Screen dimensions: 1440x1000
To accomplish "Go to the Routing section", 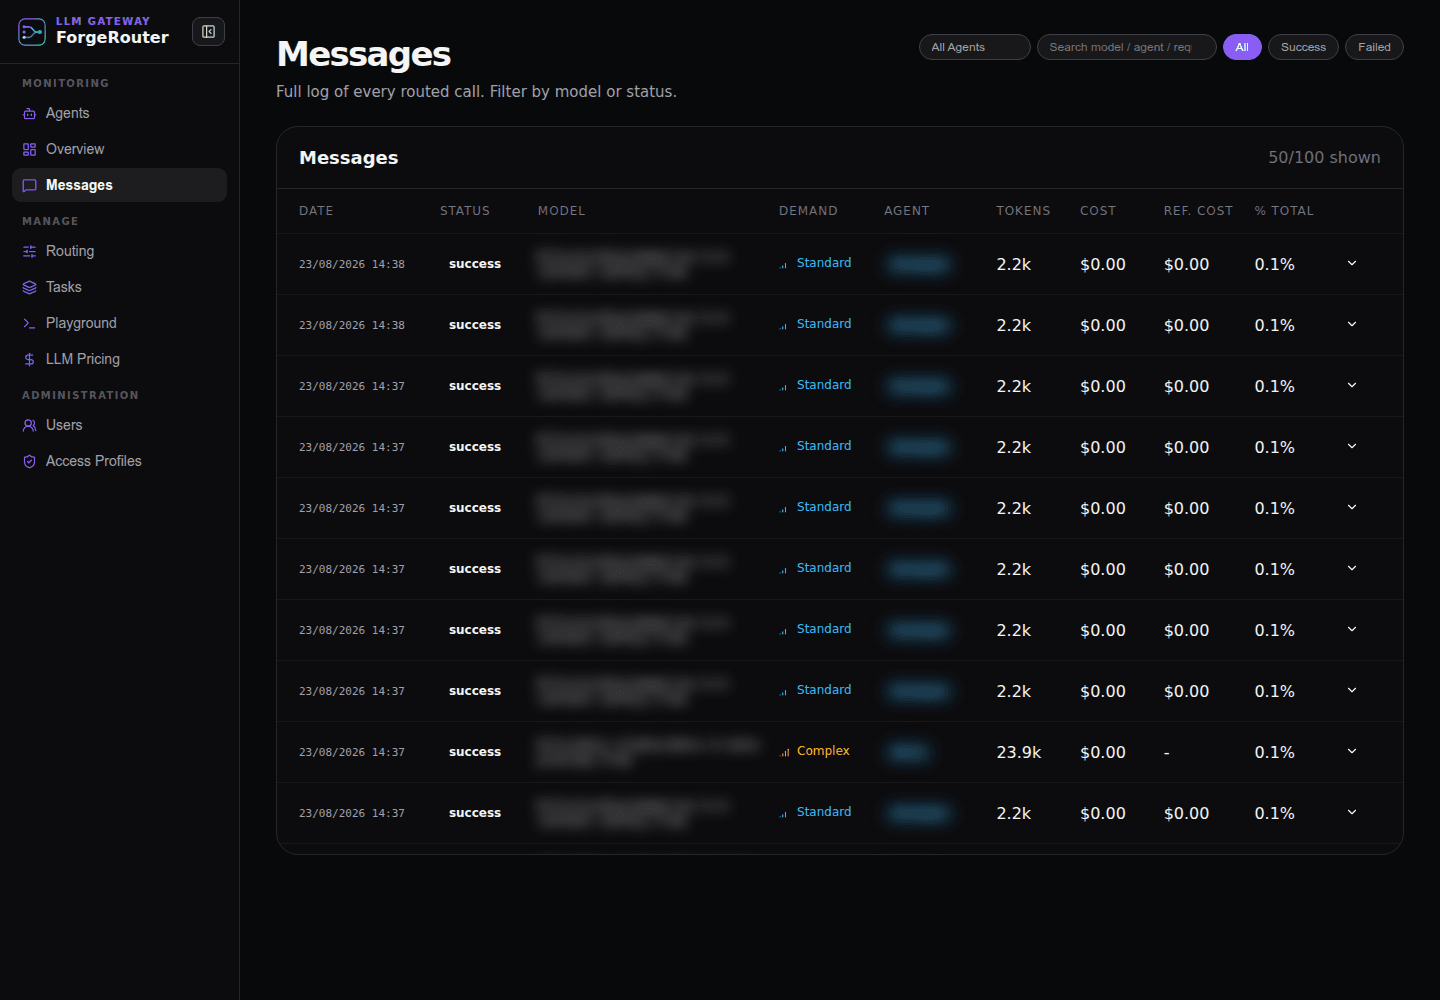I will (119, 252).
